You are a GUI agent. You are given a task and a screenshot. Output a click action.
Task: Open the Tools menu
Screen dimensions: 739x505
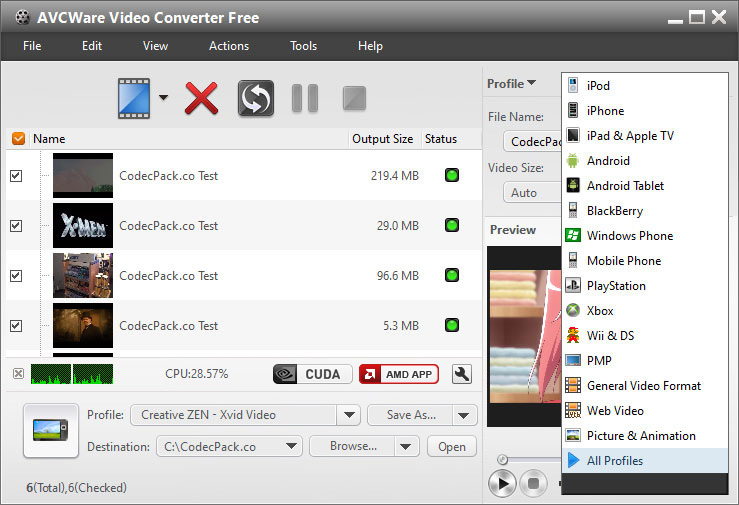tap(304, 46)
